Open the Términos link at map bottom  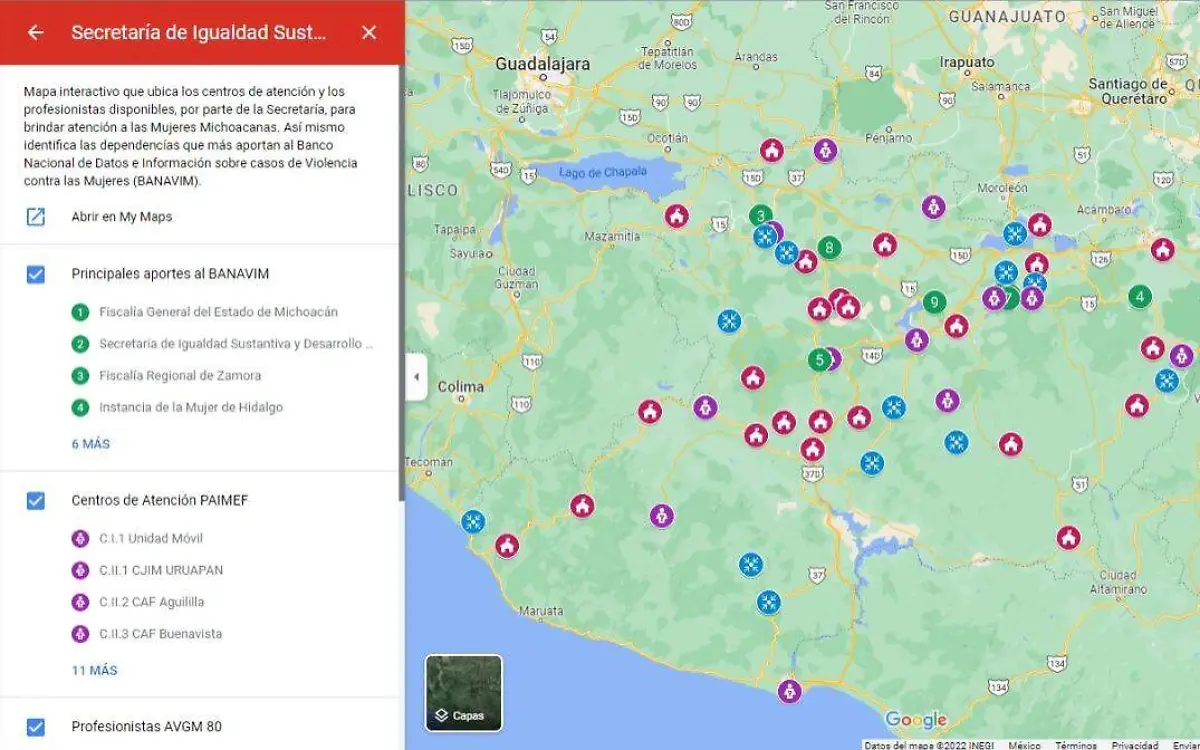click(1075, 745)
